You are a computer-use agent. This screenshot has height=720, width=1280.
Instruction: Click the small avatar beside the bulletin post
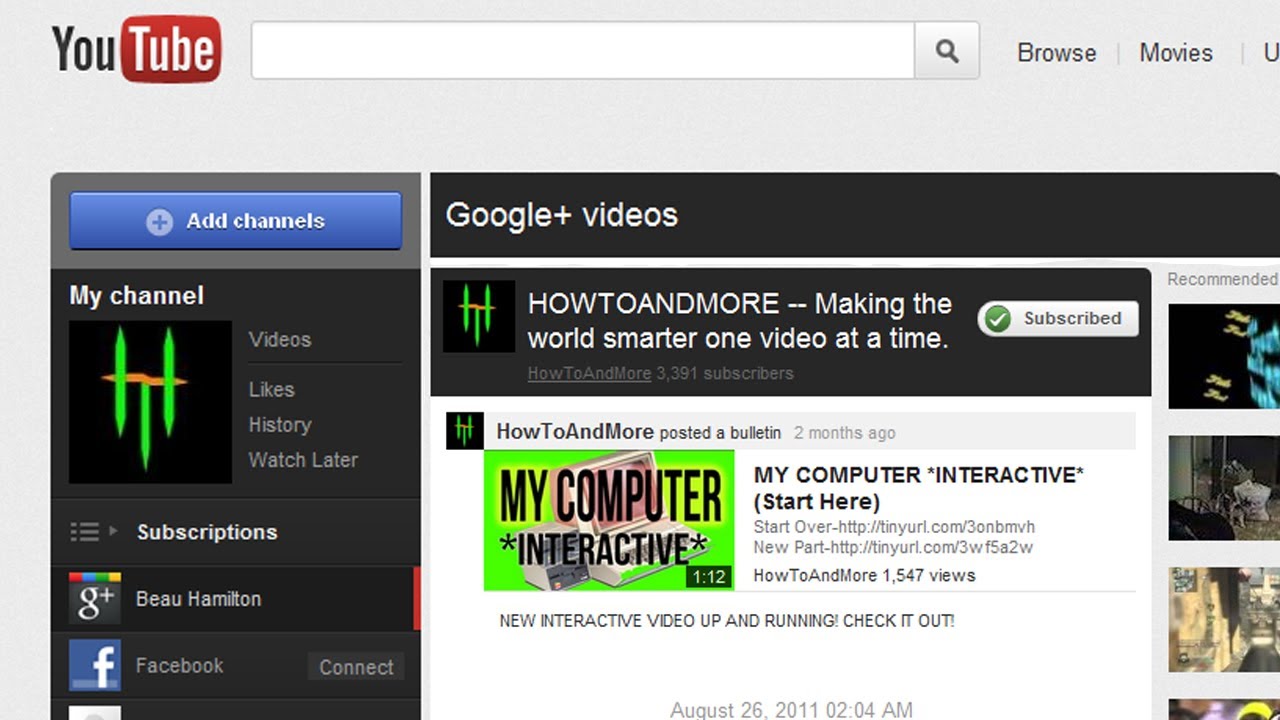(x=465, y=431)
